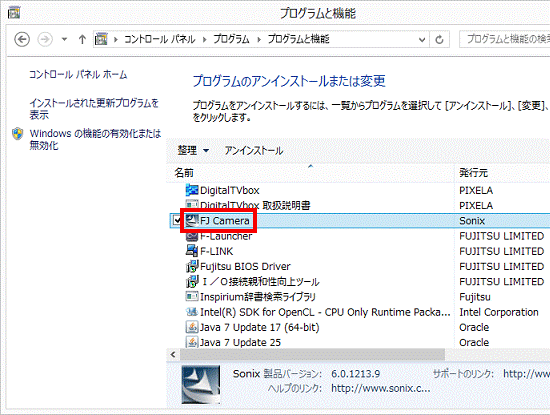This screenshot has width=550, height=415.
Task: Click the Inspirium辞書検索ライブラリ icon
Action: pos(192,296)
